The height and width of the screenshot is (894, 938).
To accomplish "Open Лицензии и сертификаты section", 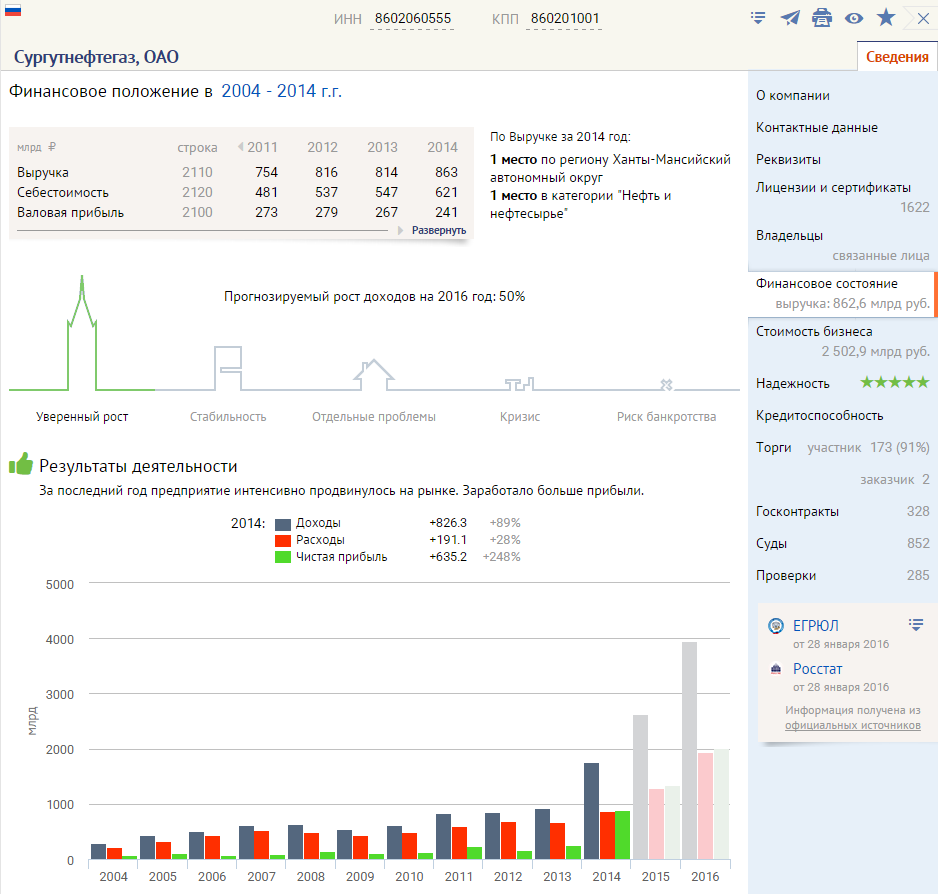I will pos(833,187).
